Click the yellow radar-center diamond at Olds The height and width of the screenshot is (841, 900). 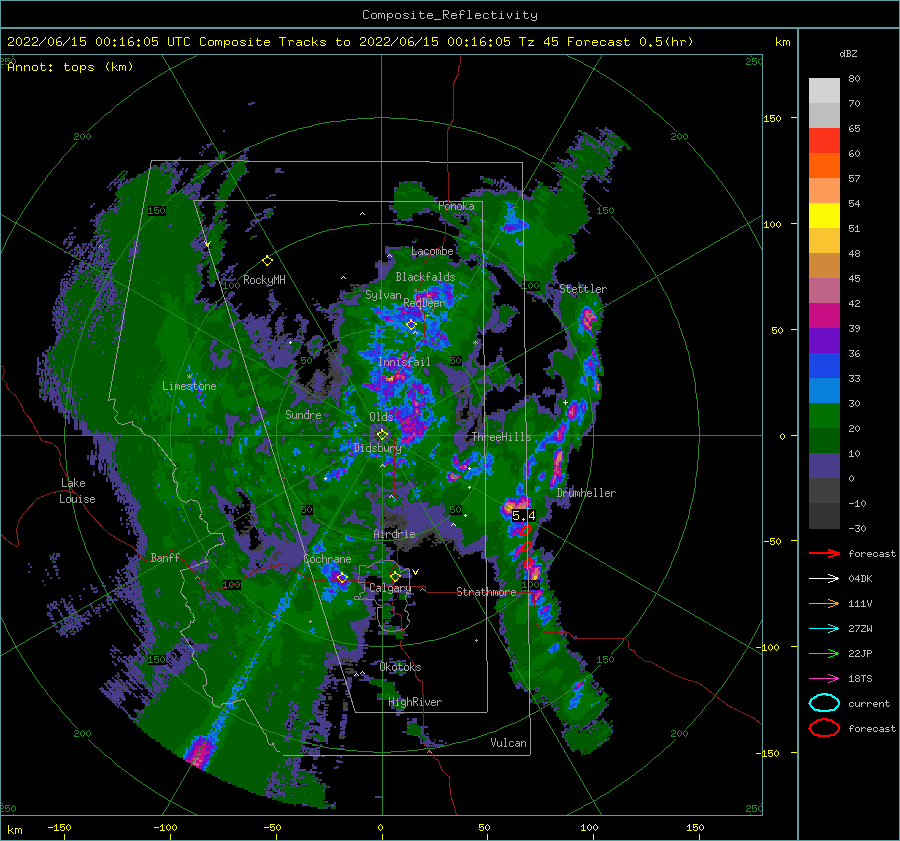click(x=382, y=435)
